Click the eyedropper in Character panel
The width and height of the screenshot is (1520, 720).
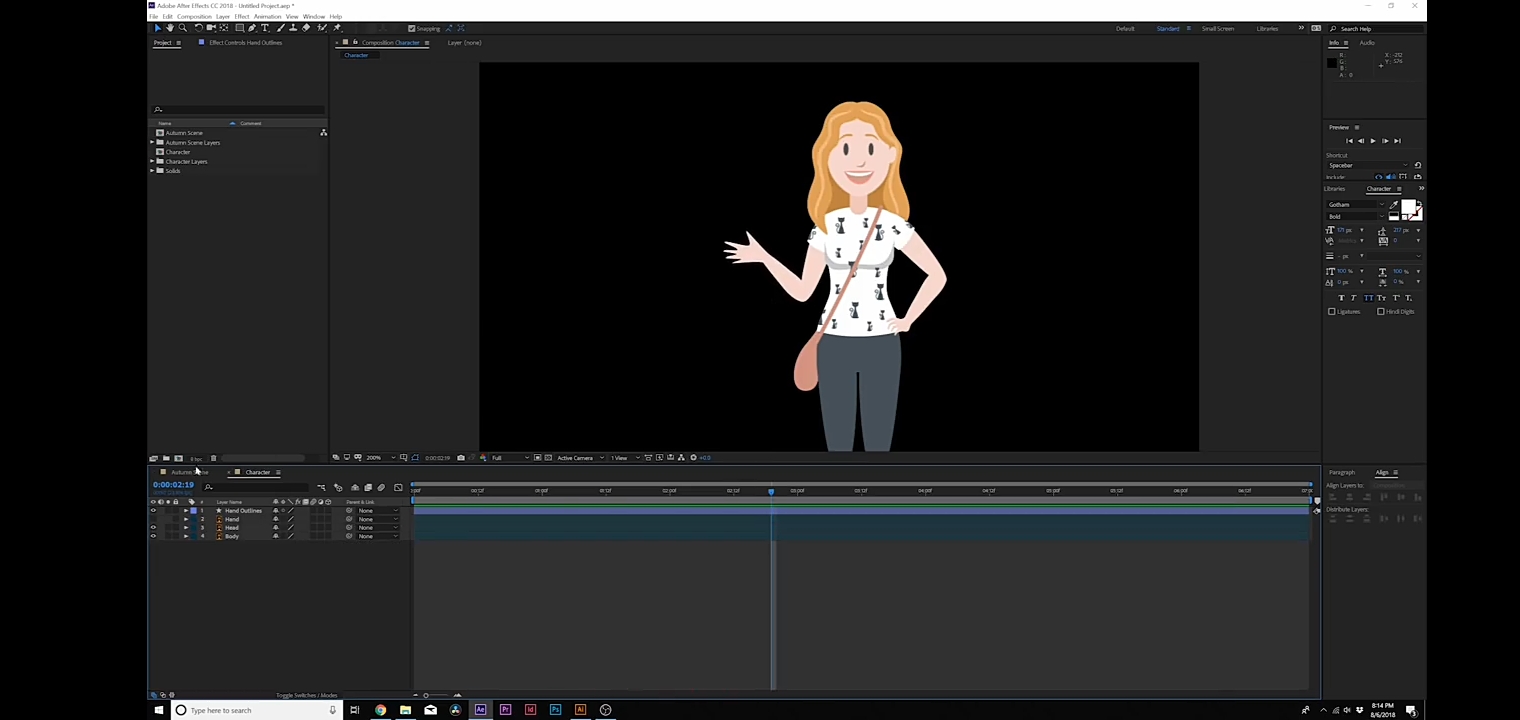tap(1394, 204)
